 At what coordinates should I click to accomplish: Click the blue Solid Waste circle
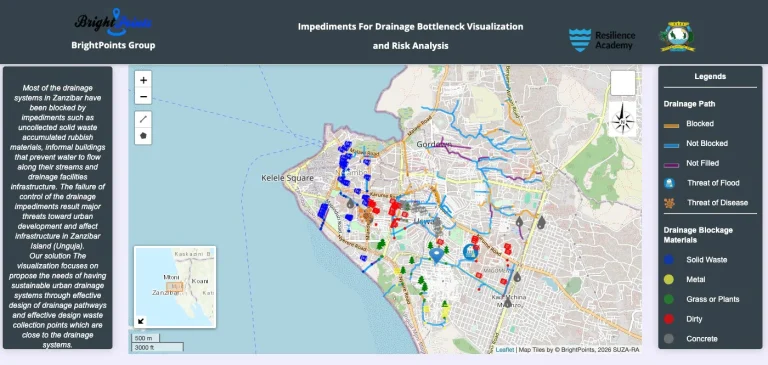669,260
